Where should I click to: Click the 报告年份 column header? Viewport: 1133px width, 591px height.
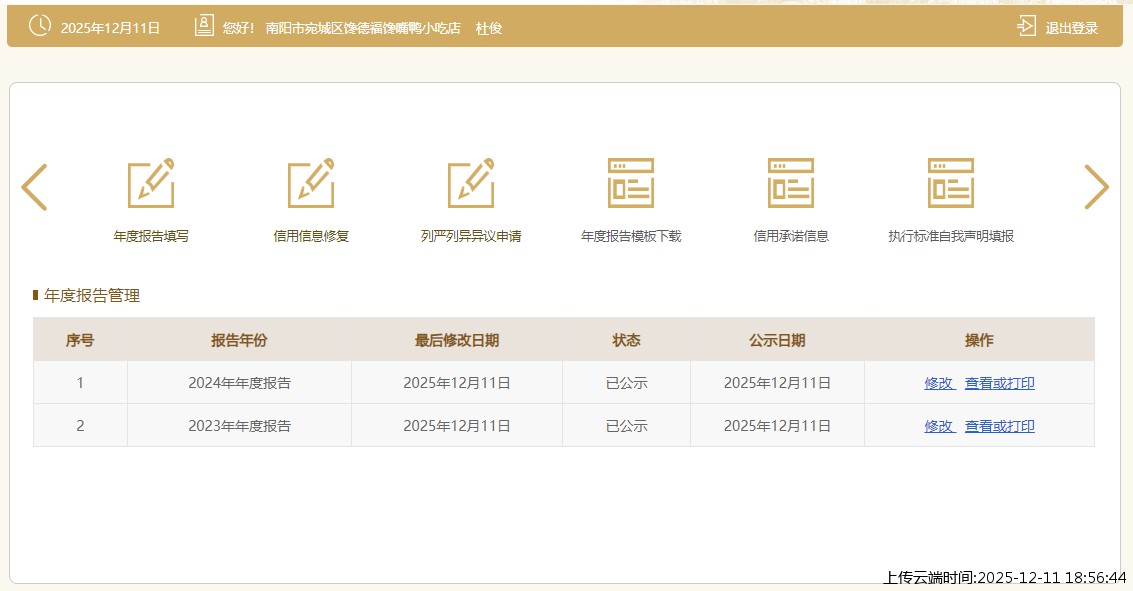tap(239, 340)
